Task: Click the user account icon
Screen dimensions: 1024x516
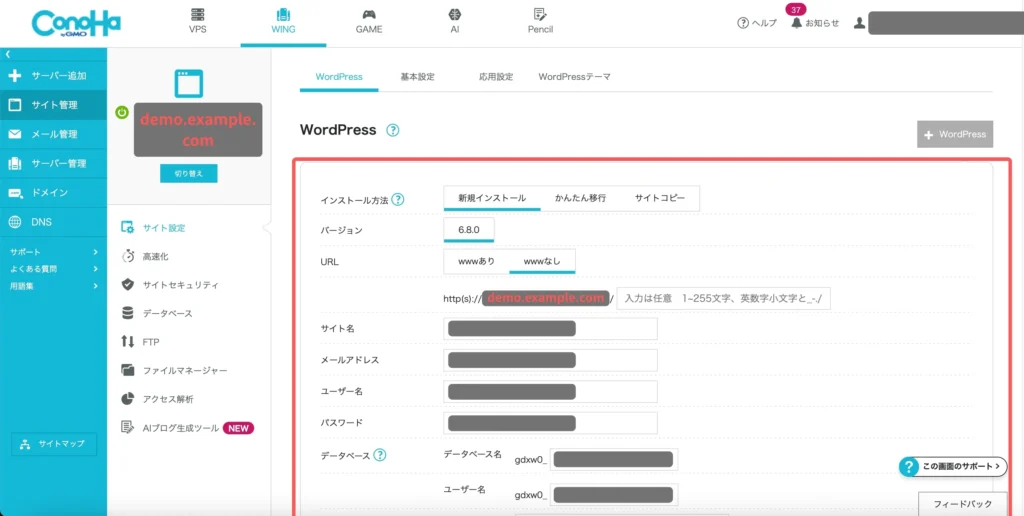Action: (x=859, y=23)
